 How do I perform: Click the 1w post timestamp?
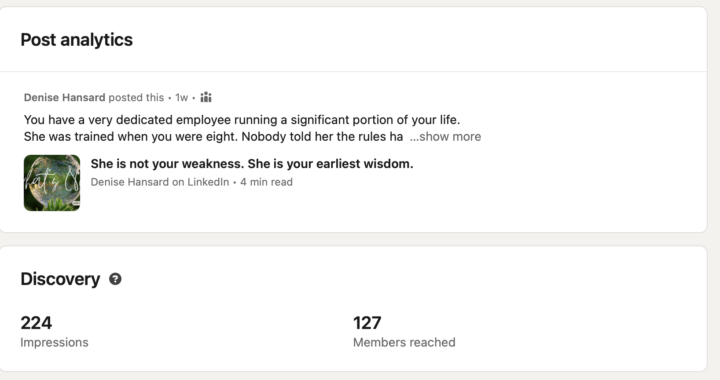point(182,97)
